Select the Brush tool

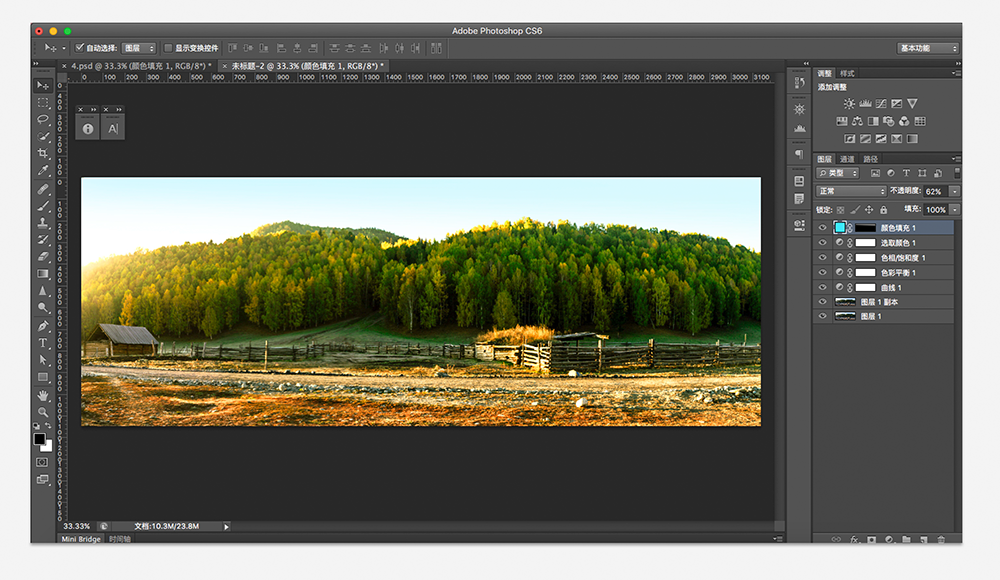[43, 206]
